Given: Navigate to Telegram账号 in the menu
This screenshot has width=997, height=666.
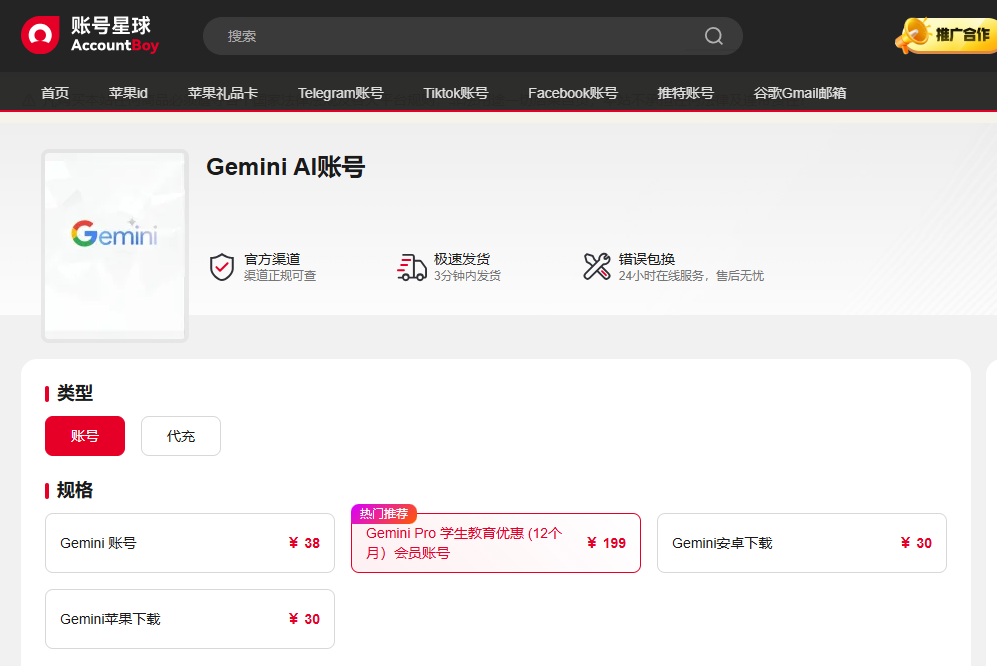Looking at the screenshot, I should tap(340, 92).
